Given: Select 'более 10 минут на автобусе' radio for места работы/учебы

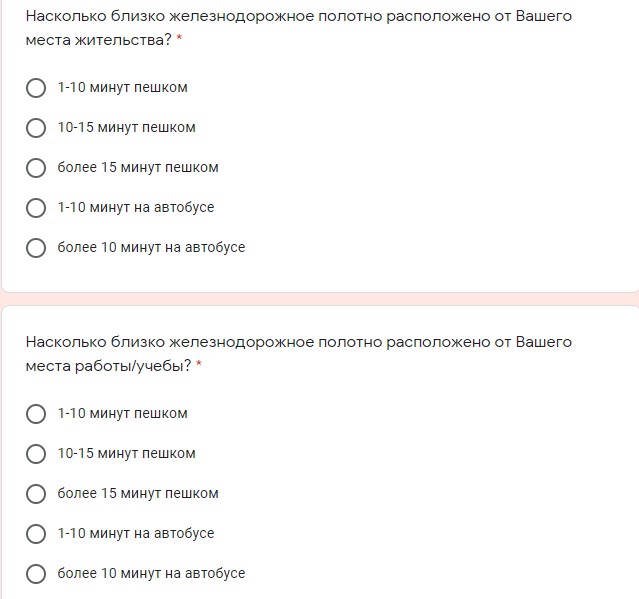Looking at the screenshot, I should tap(36, 574).
